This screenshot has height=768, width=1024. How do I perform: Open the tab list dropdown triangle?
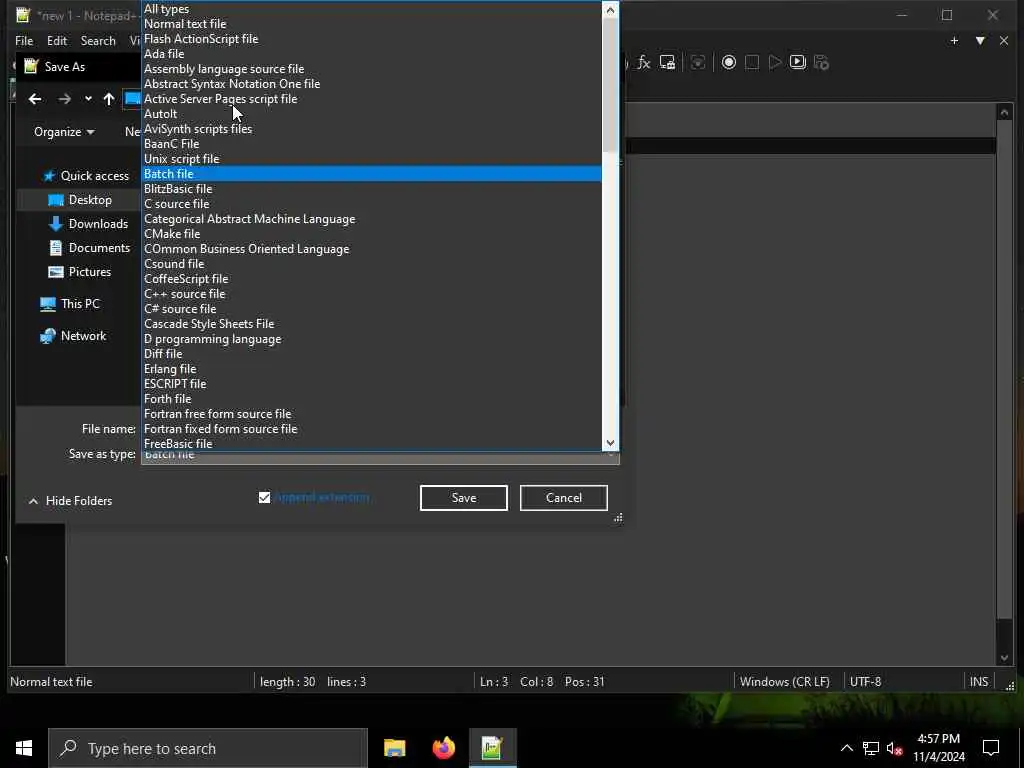[x=980, y=40]
